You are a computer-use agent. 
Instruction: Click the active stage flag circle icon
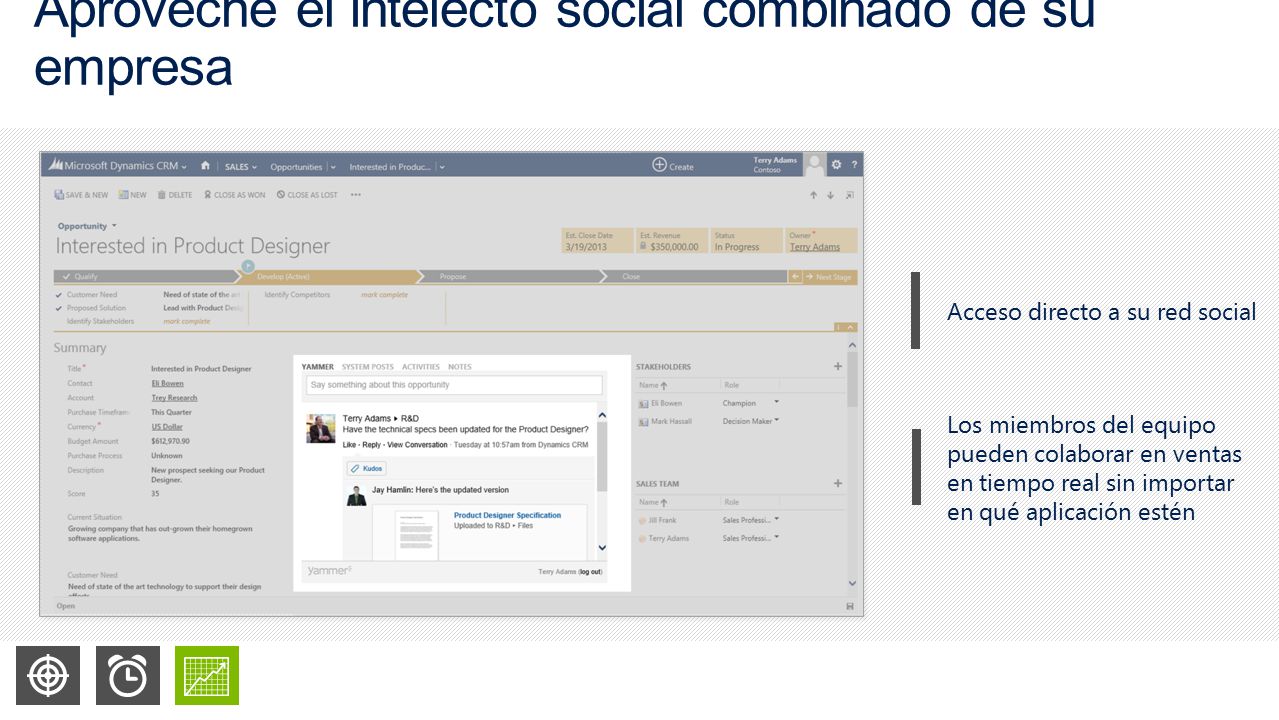point(248,267)
